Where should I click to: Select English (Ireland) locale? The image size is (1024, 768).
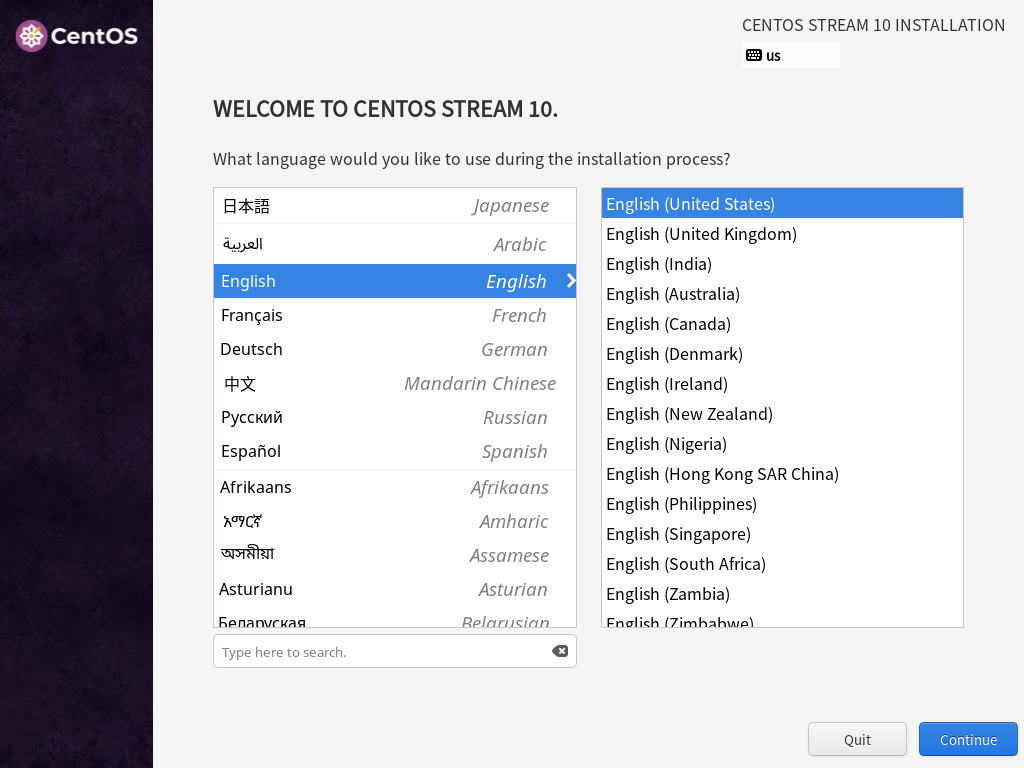click(782, 384)
